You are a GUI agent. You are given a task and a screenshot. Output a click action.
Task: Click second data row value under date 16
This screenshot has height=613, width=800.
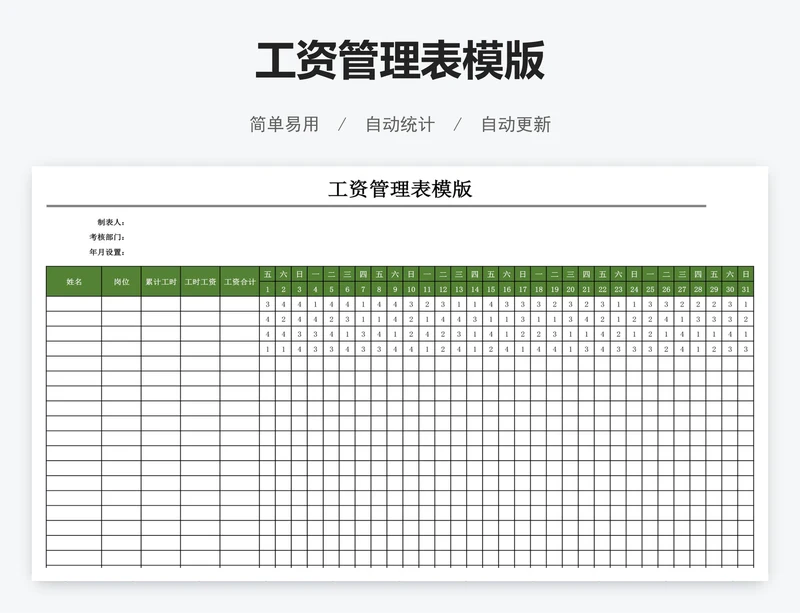pyautogui.click(x=507, y=319)
